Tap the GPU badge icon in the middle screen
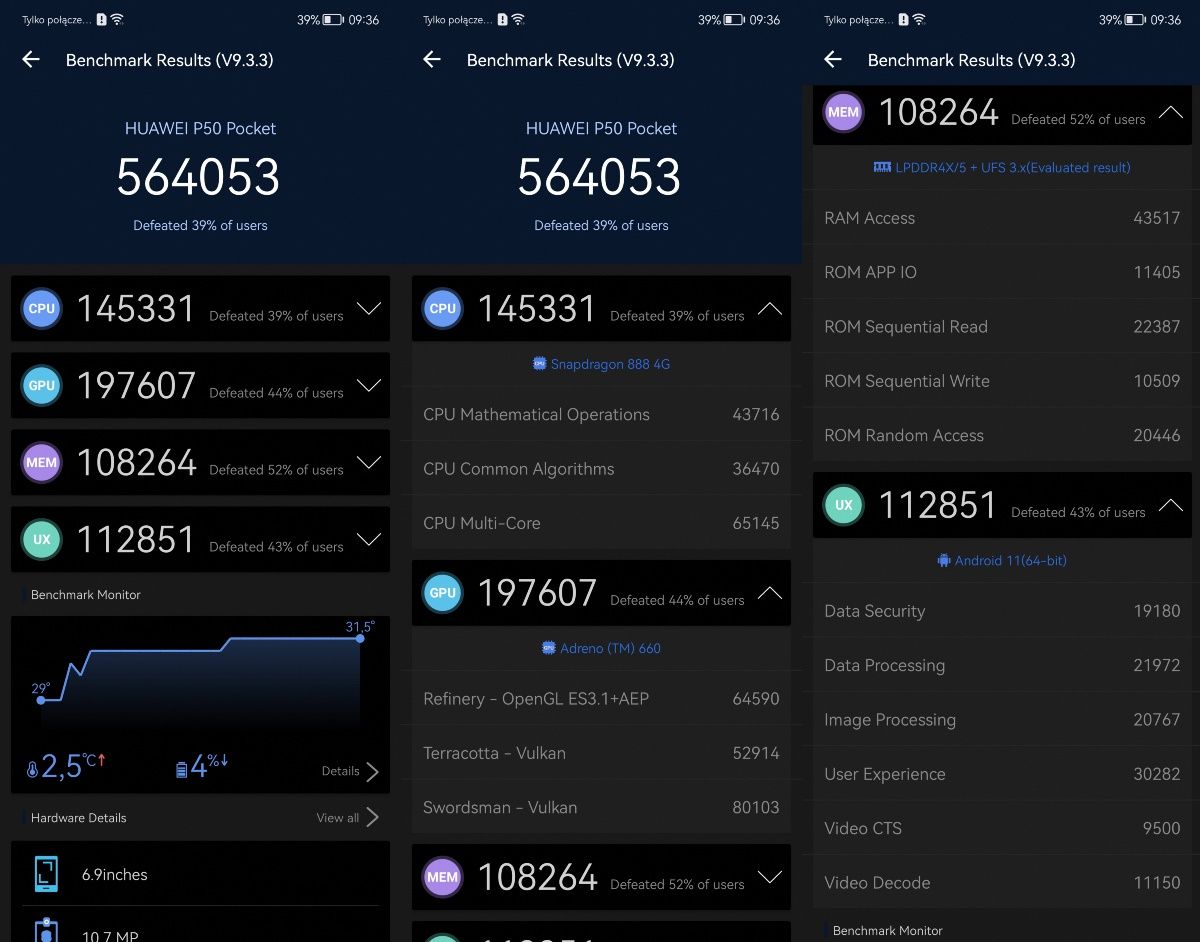 coord(443,593)
